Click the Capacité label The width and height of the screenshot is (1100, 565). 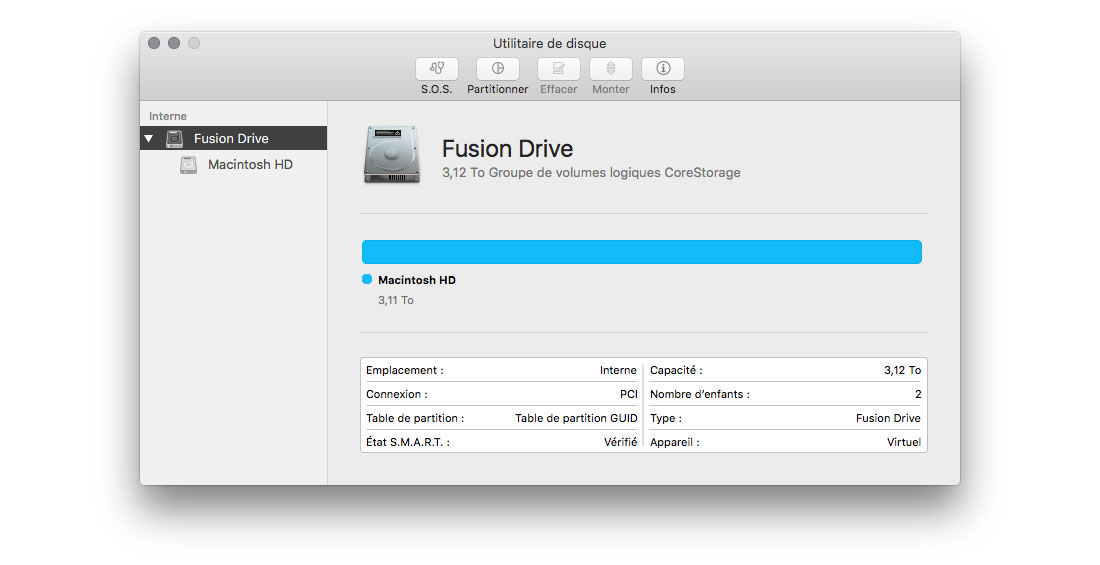[x=676, y=370]
